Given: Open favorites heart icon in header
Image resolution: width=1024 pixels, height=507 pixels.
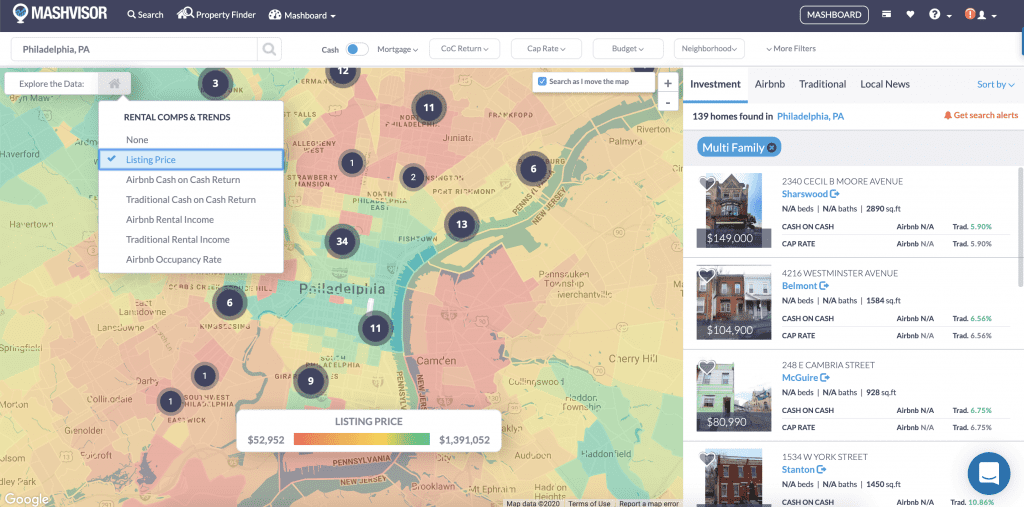Looking at the screenshot, I should point(910,14).
